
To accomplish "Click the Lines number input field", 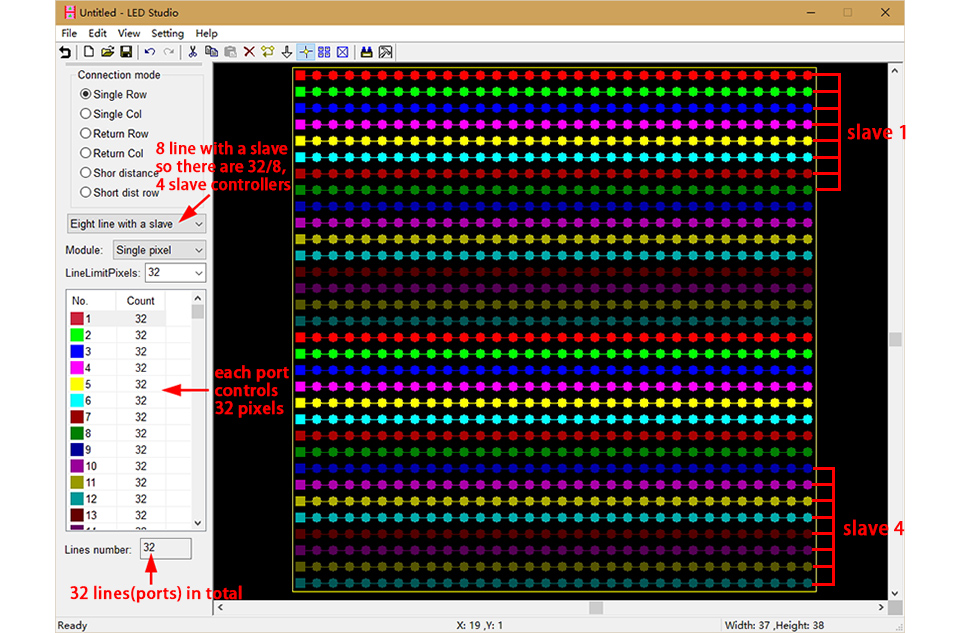I will pos(165,549).
